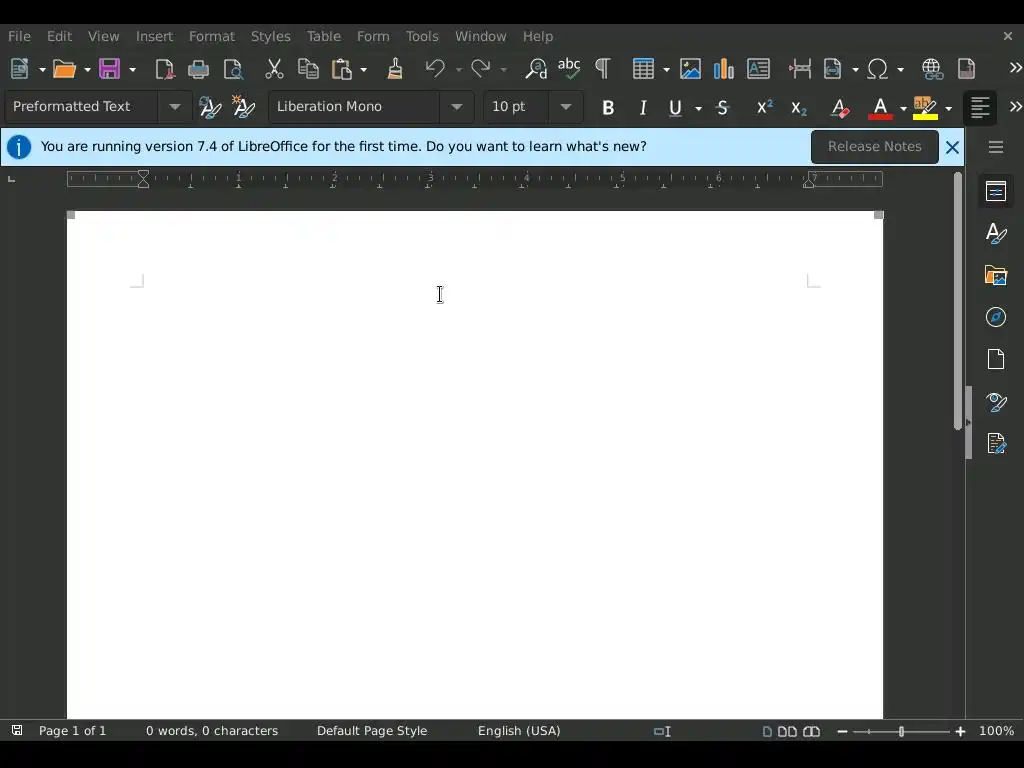Click the Insert Hyperlink globe icon

pos(932,69)
